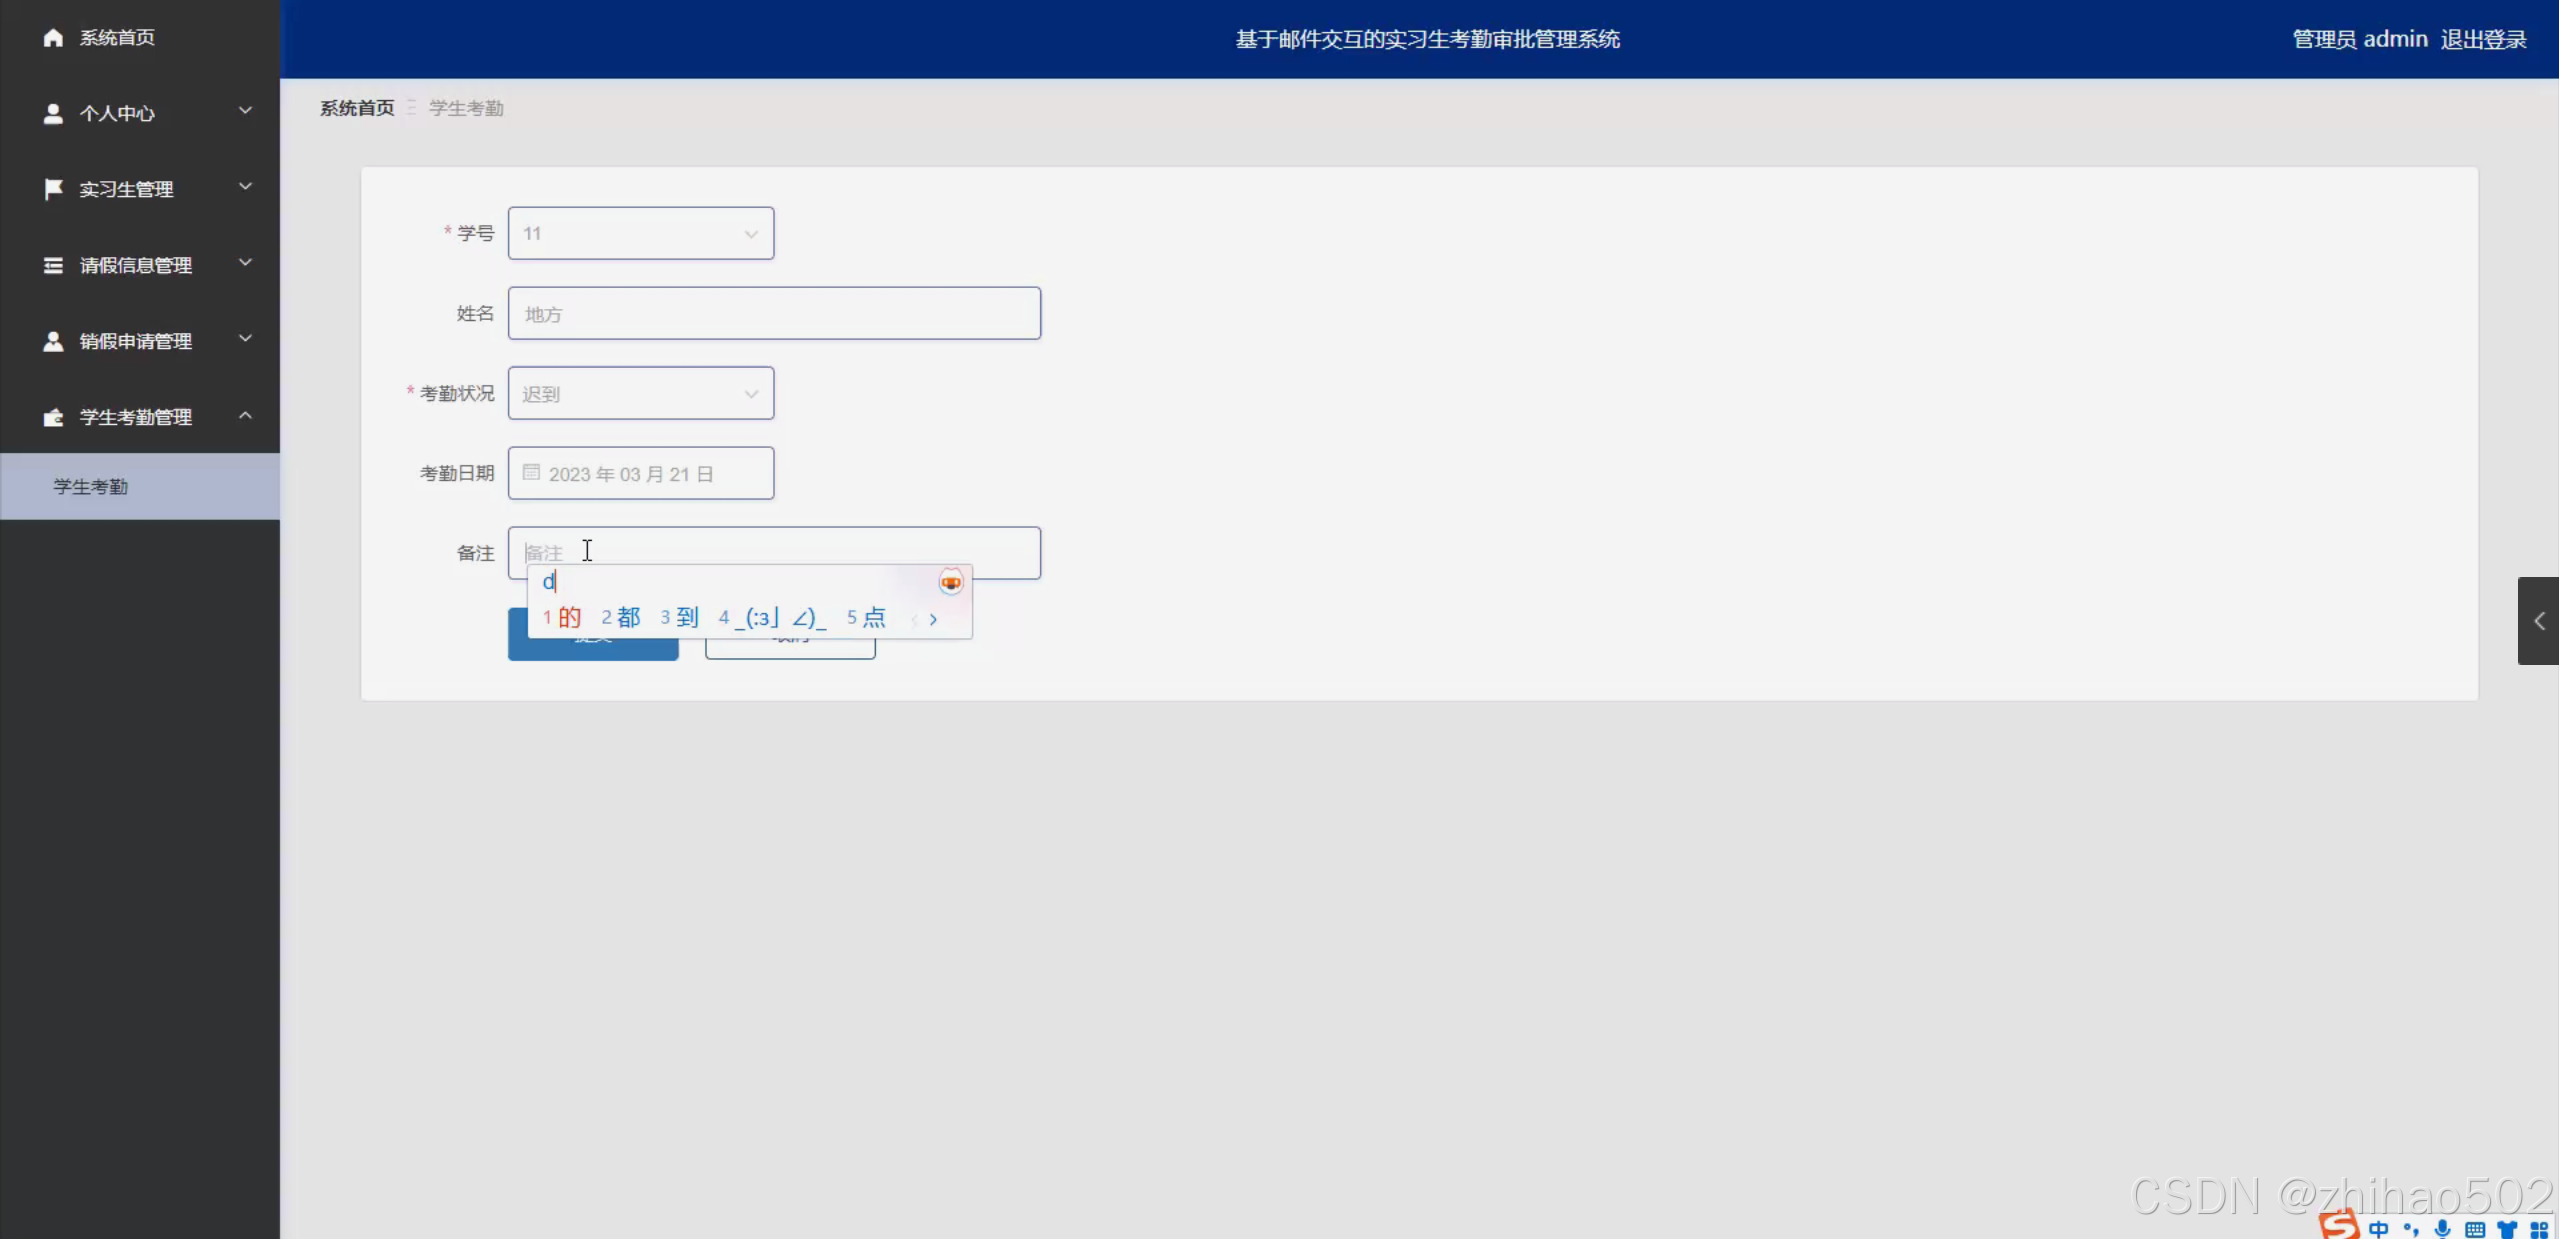This screenshot has width=2559, height=1239.
Task: Click the icon beside 学生考勤管理
Action: pos(53,417)
